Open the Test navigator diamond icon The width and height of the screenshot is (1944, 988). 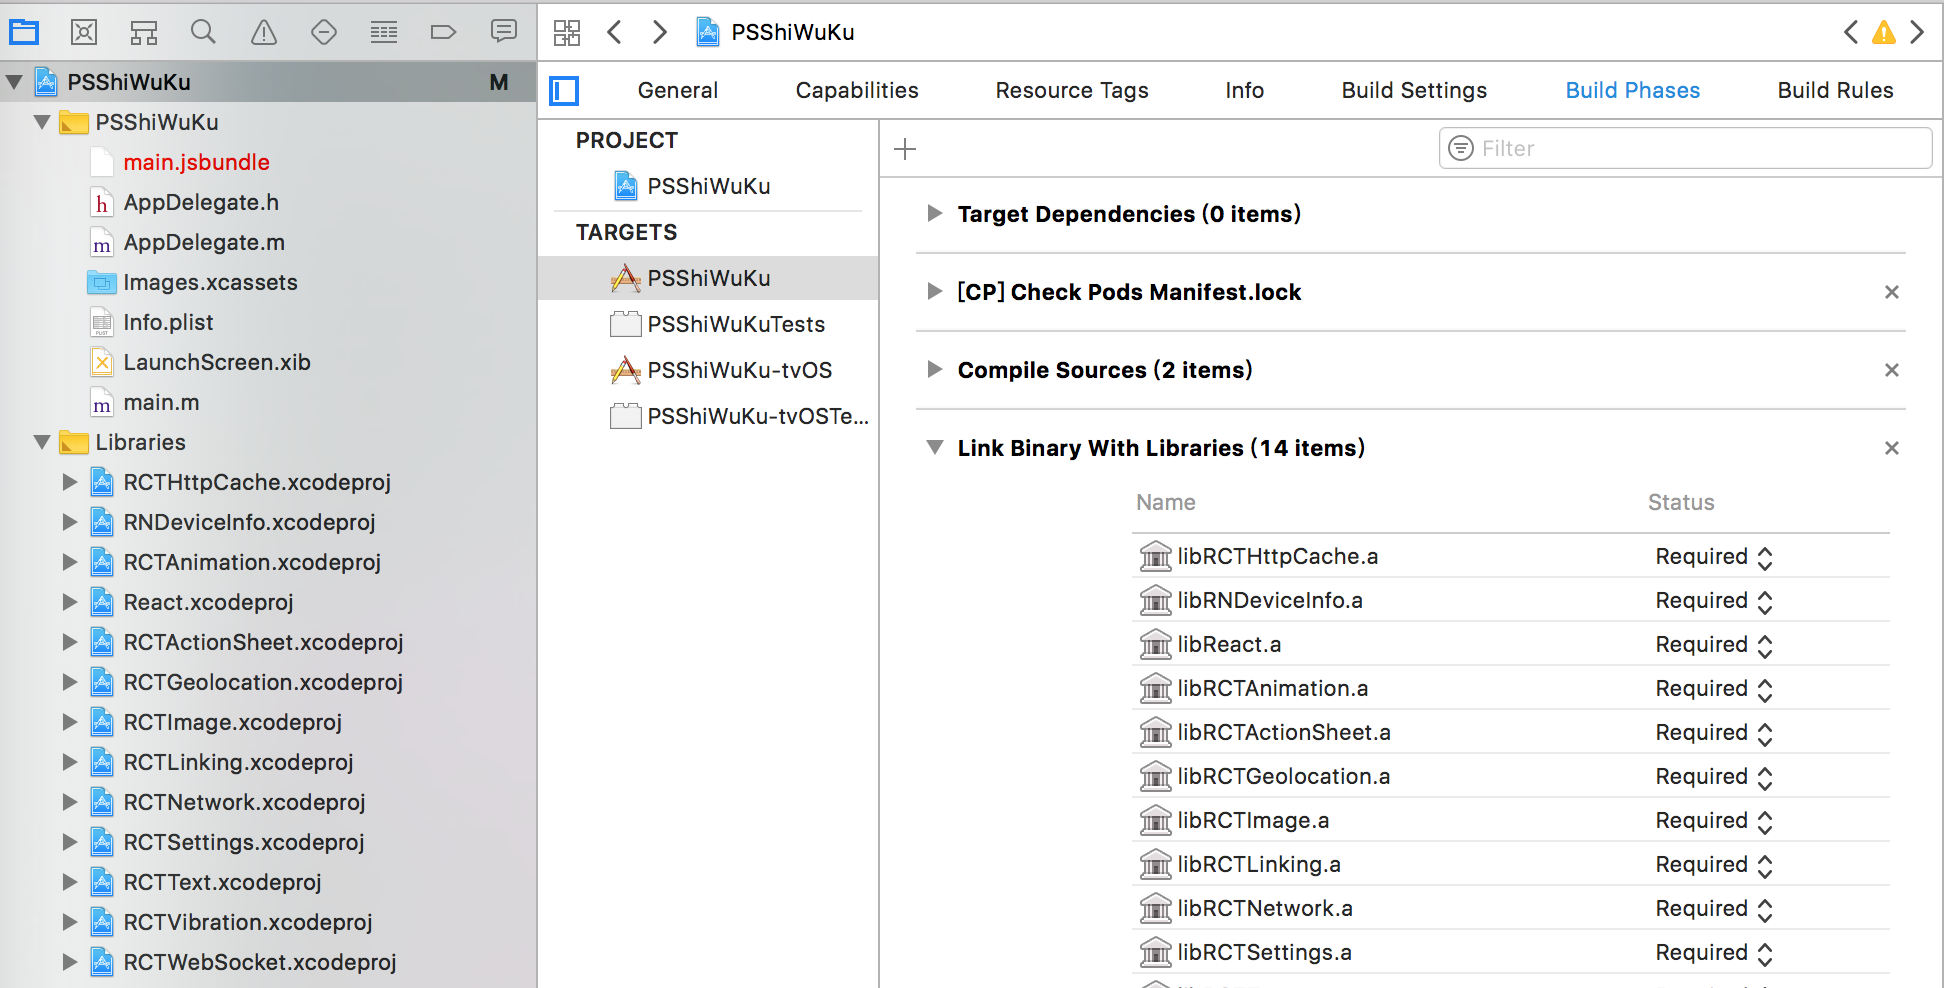click(324, 32)
